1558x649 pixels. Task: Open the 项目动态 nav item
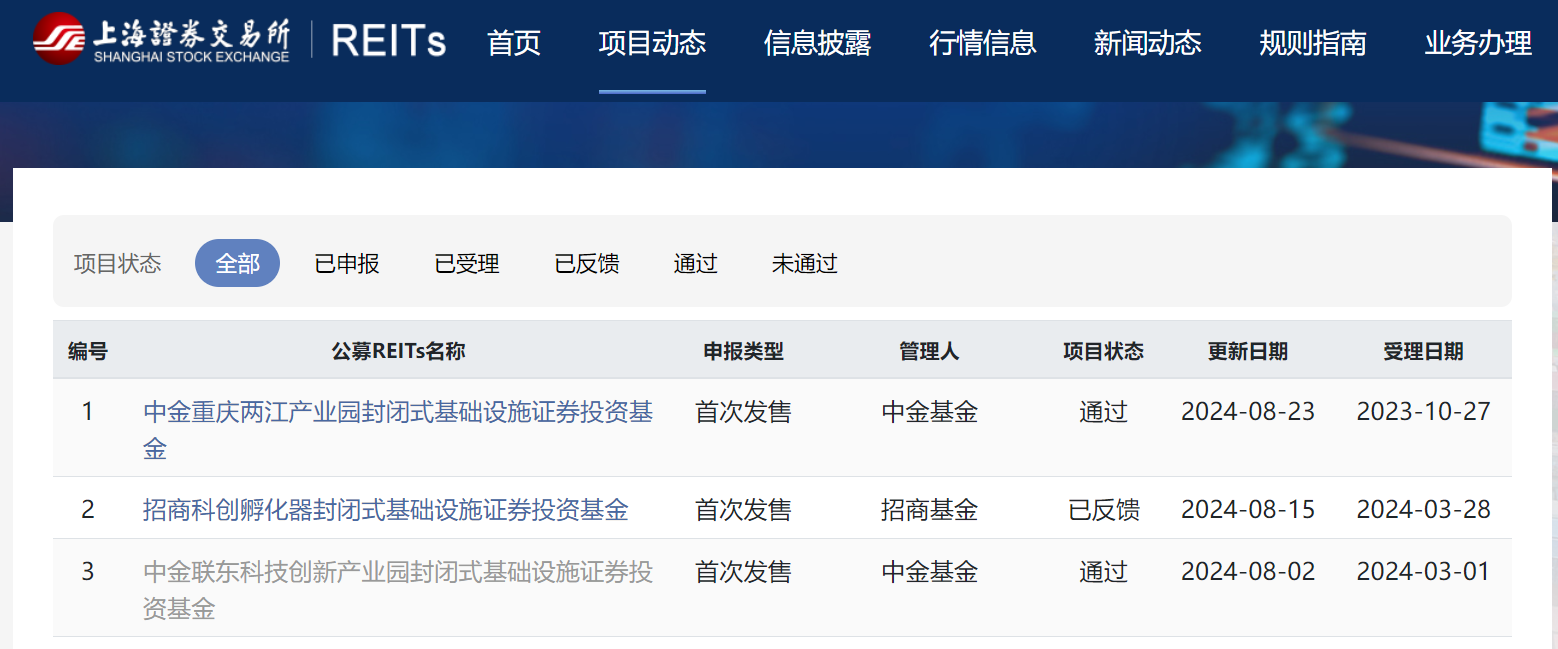pos(652,43)
